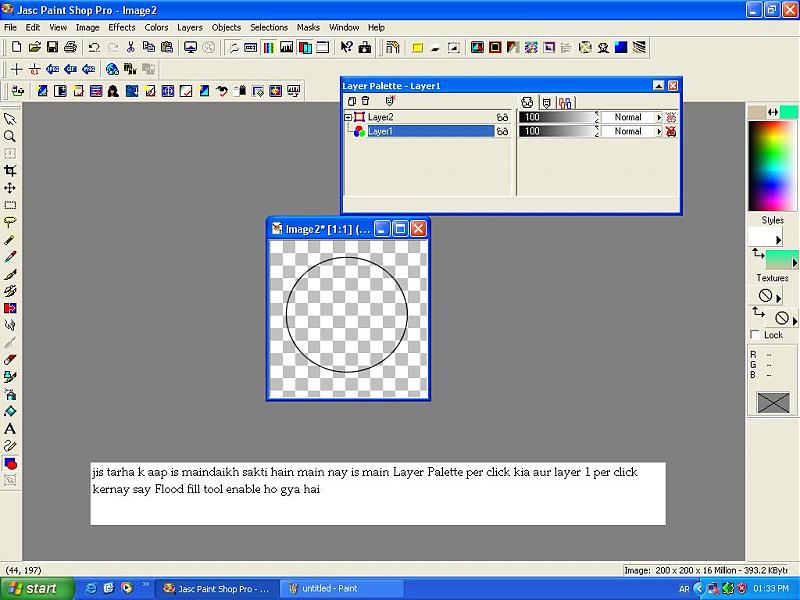800x600 pixels.
Task: Select the Text tool
Action: coord(10,428)
